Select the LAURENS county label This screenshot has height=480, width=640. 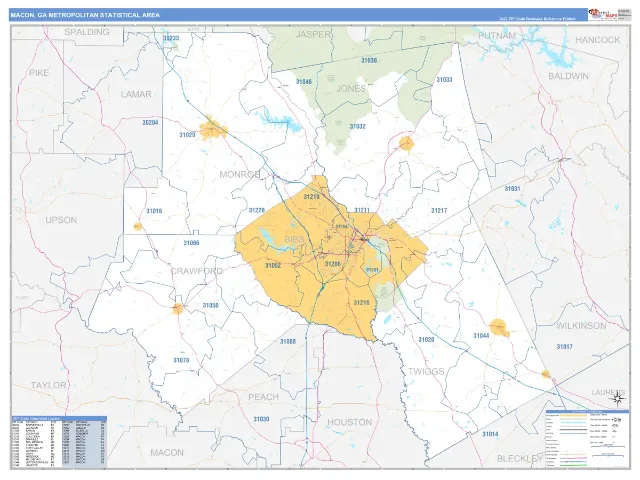[608, 392]
